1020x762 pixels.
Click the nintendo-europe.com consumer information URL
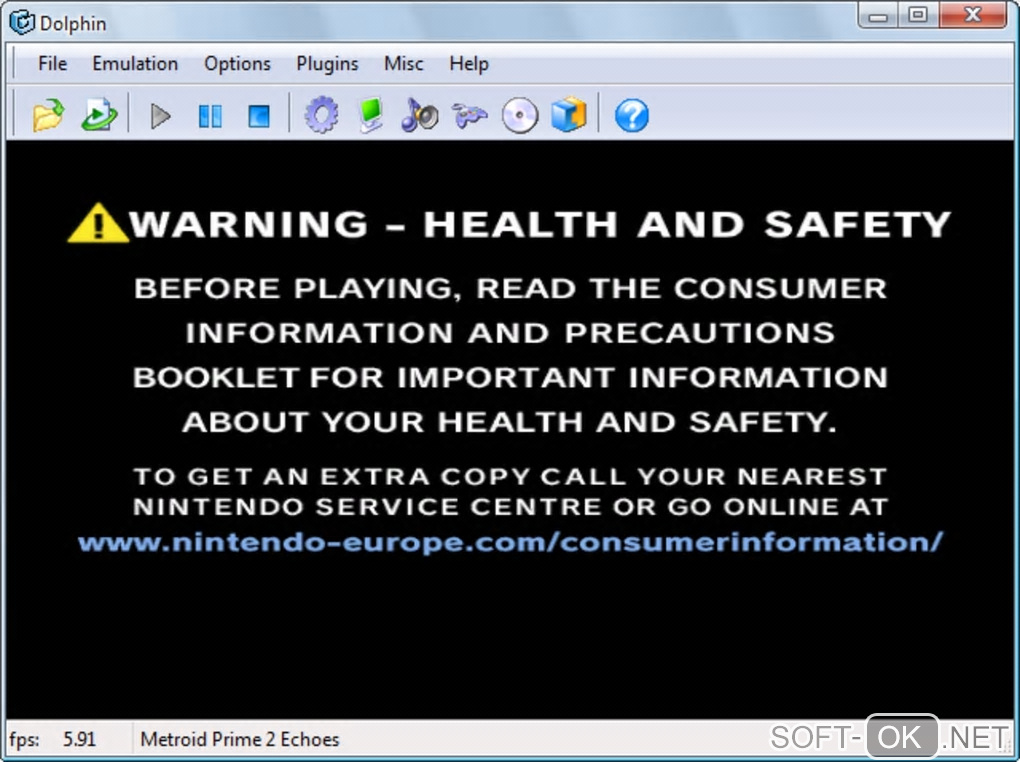click(510, 542)
